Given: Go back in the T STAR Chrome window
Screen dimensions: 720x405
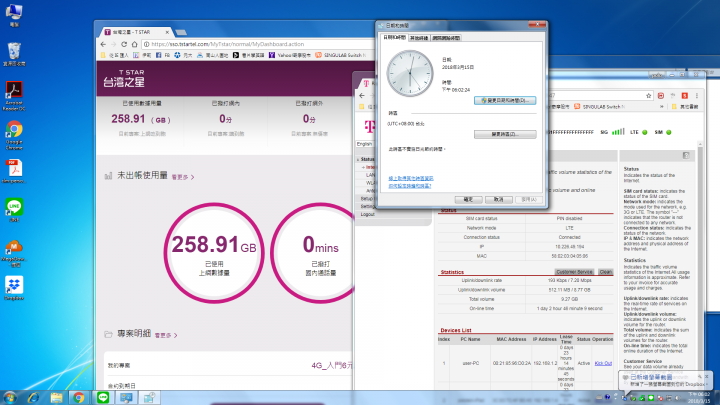Looking at the screenshot, I should [103, 44].
